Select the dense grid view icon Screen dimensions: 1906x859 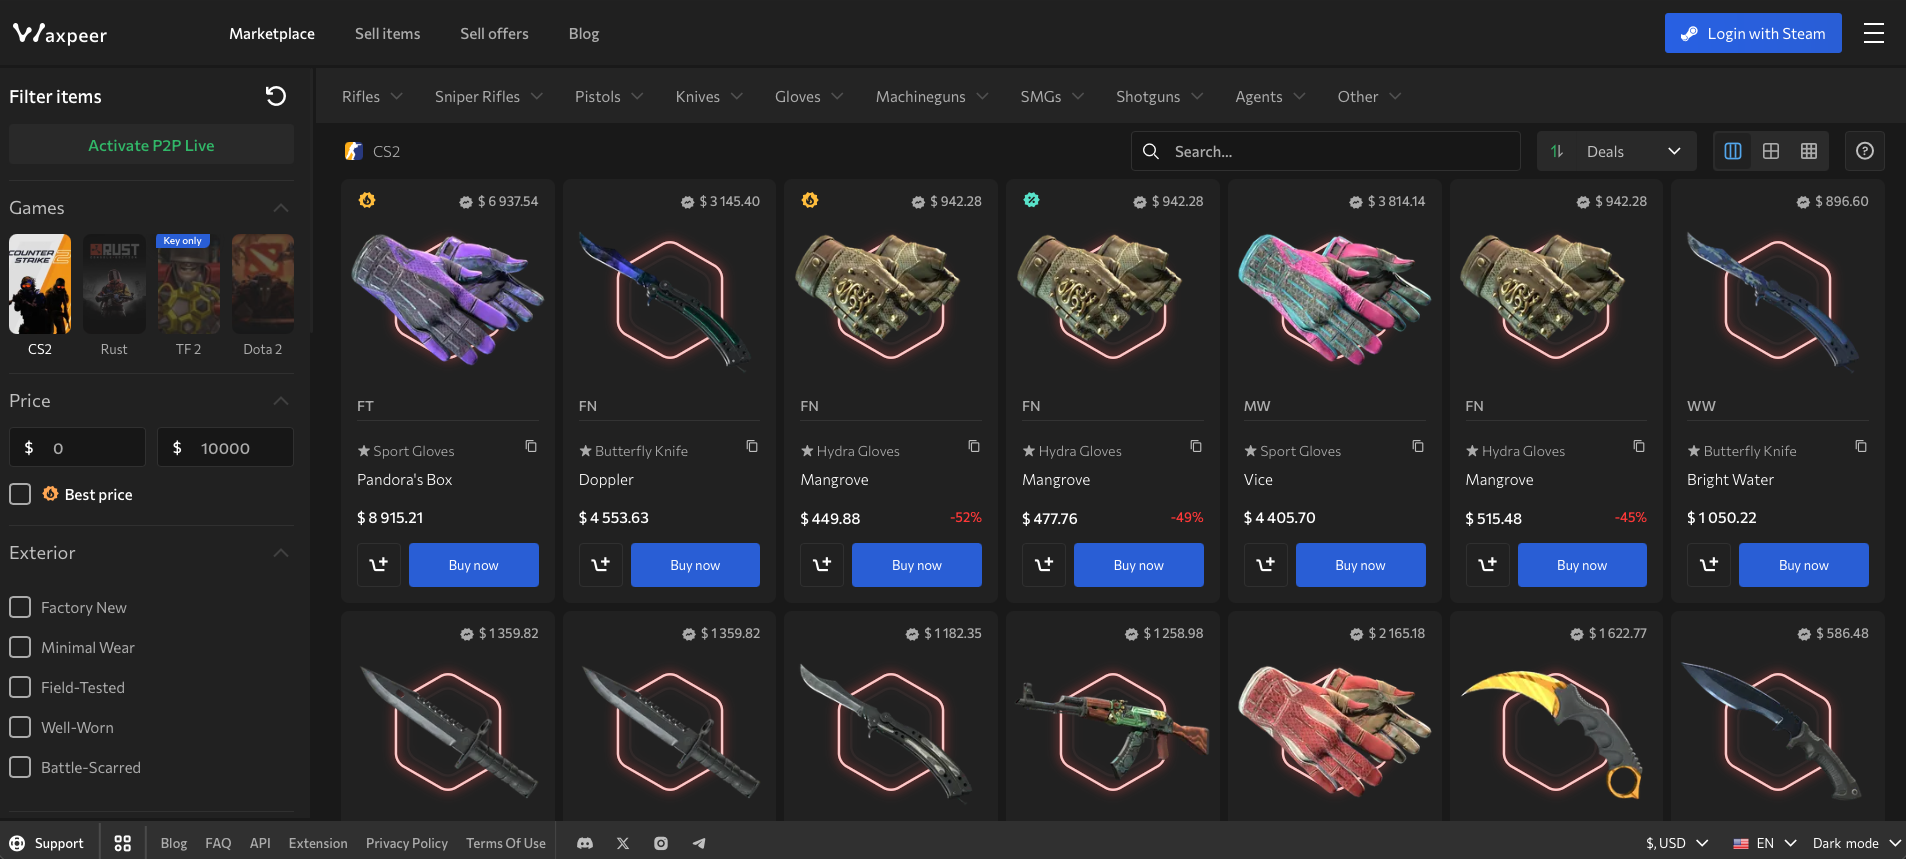pyautogui.click(x=1809, y=151)
